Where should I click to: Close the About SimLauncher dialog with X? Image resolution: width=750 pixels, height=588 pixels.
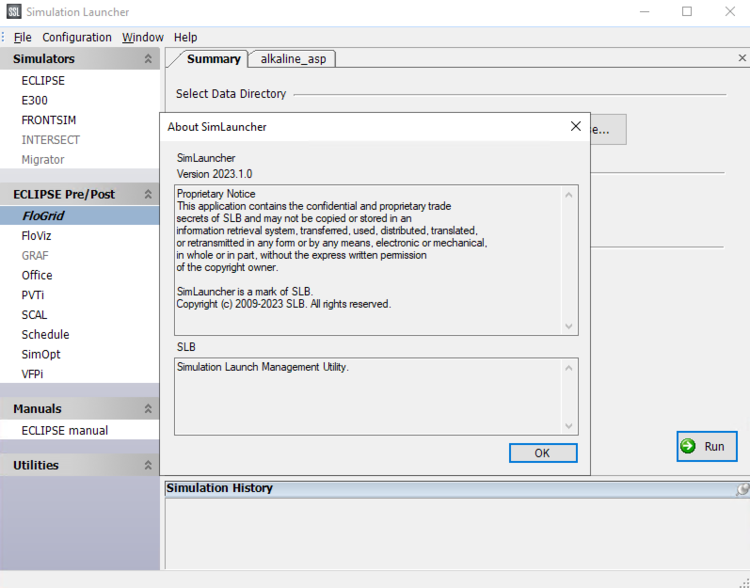[x=575, y=127]
